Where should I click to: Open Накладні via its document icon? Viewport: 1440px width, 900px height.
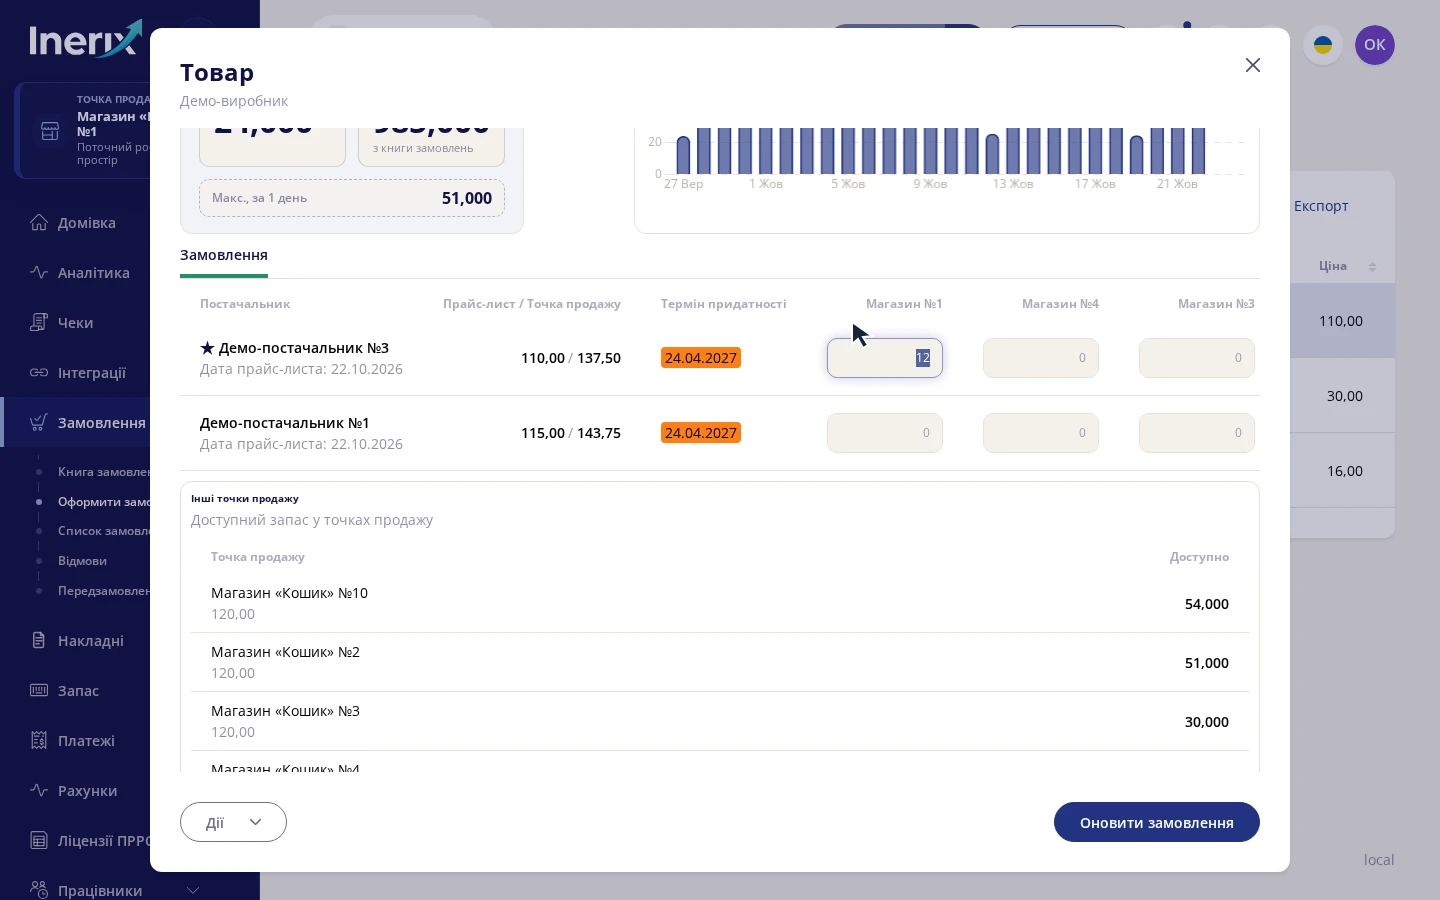click(x=39, y=640)
